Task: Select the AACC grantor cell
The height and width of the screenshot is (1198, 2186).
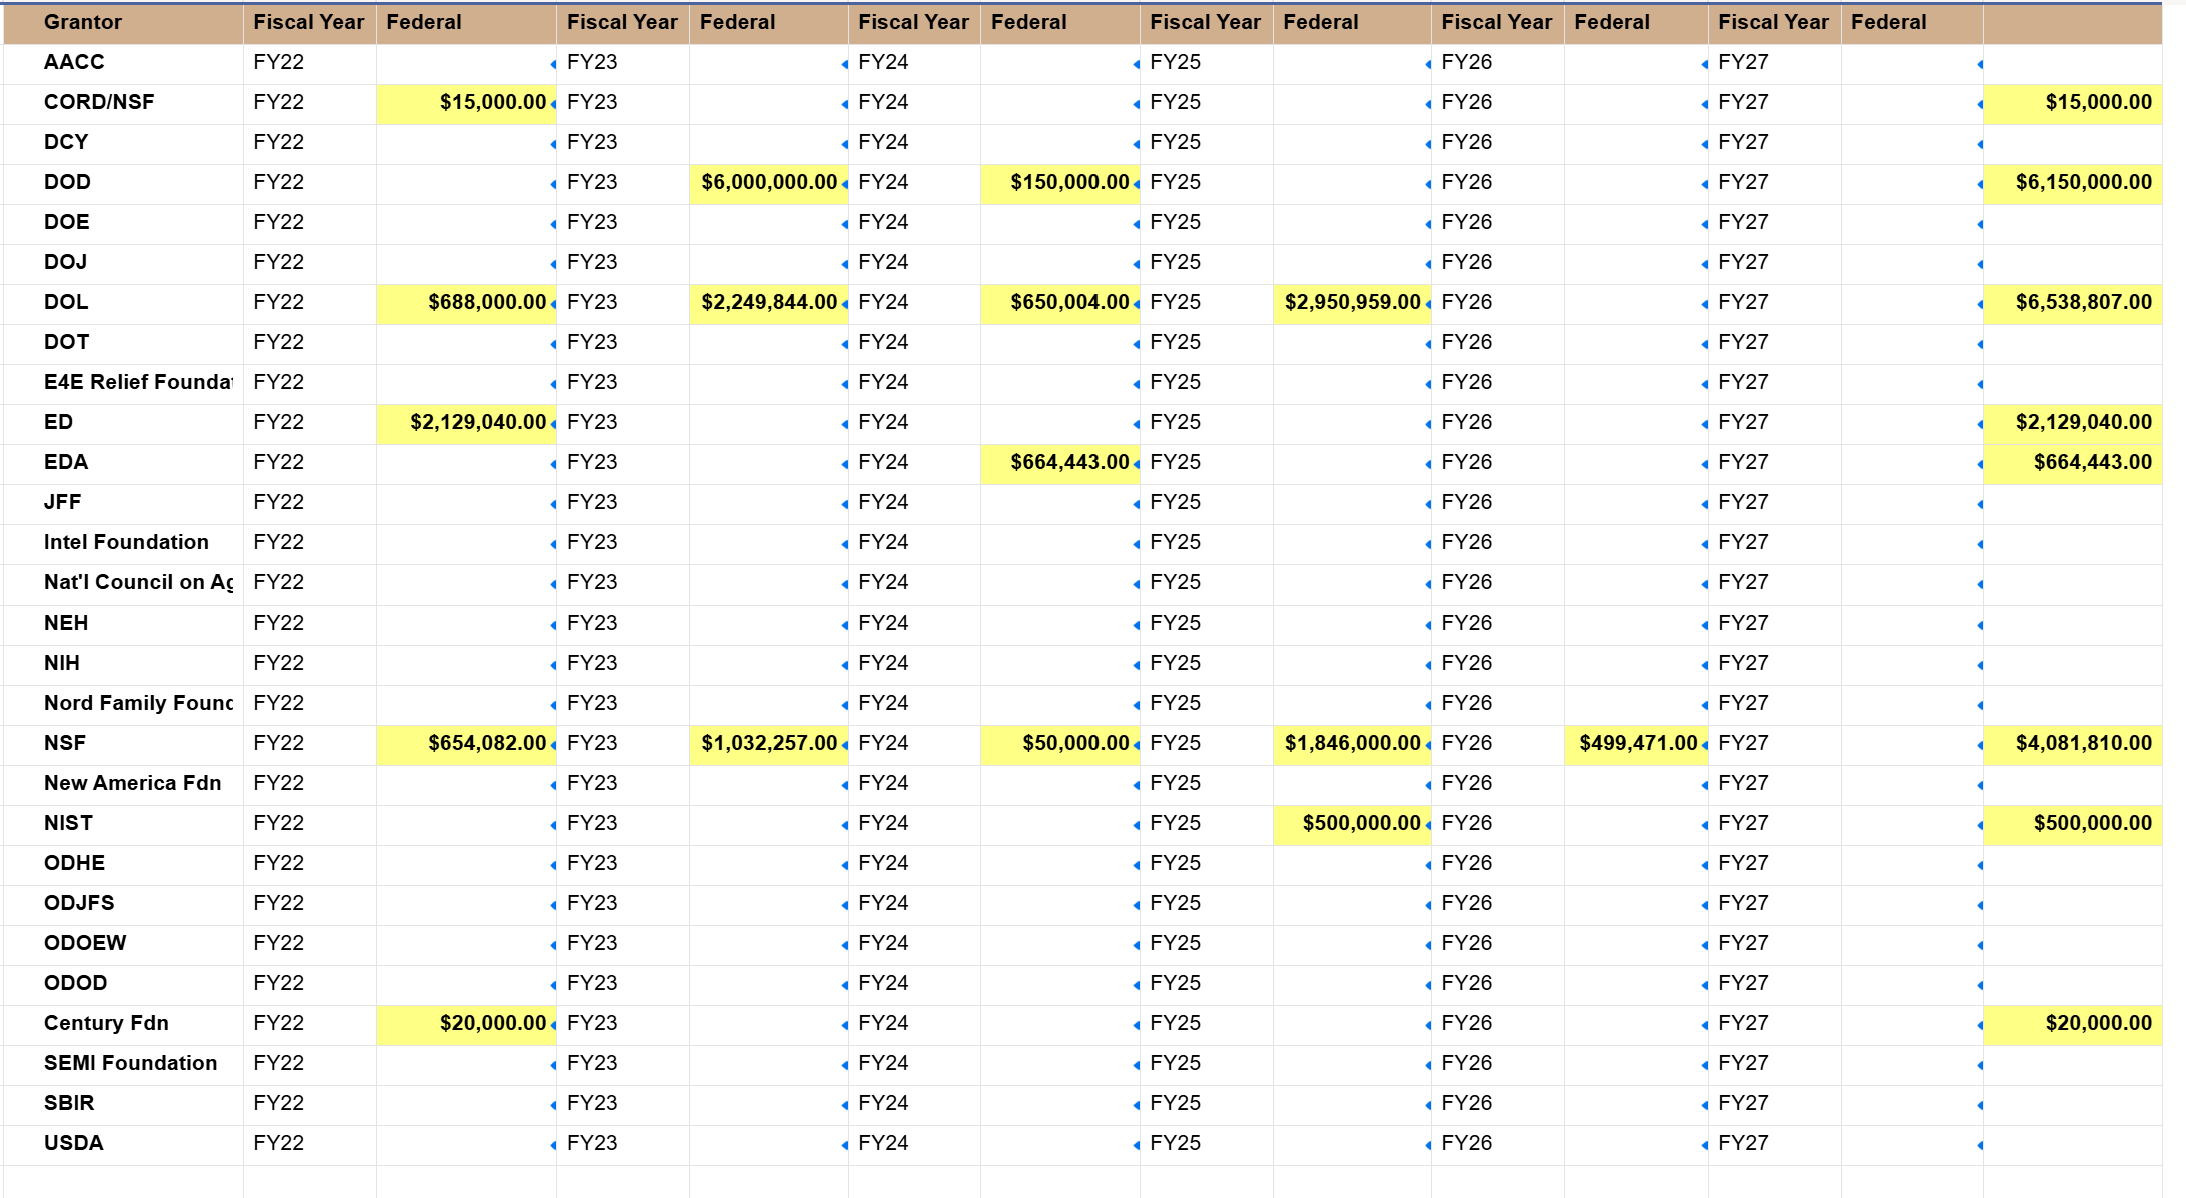Action: (x=123, y=63)
